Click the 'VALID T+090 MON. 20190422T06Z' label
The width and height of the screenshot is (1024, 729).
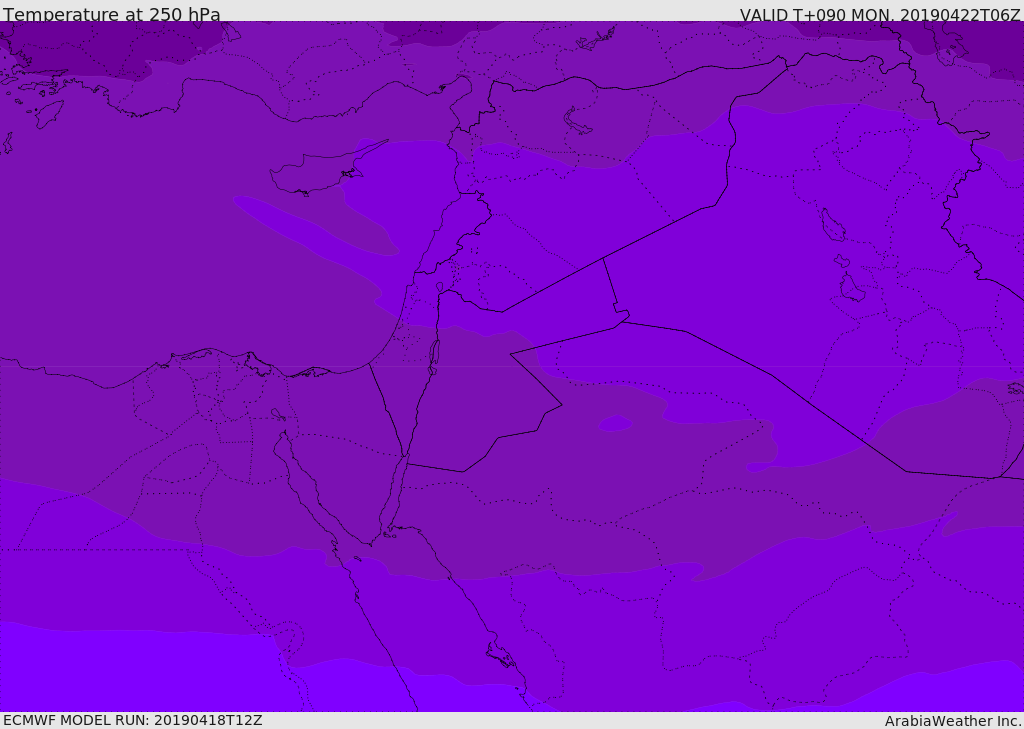click(x=880, y=14)
